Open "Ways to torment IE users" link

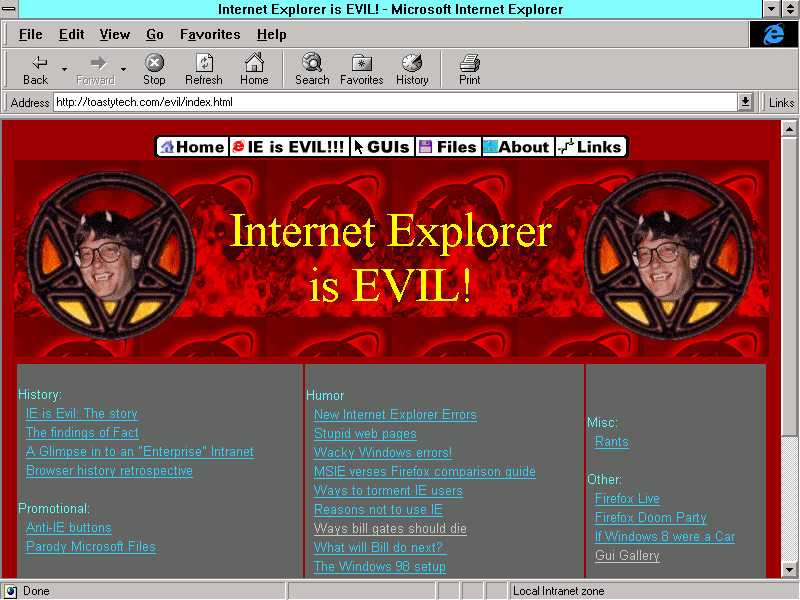coord(388,490)
